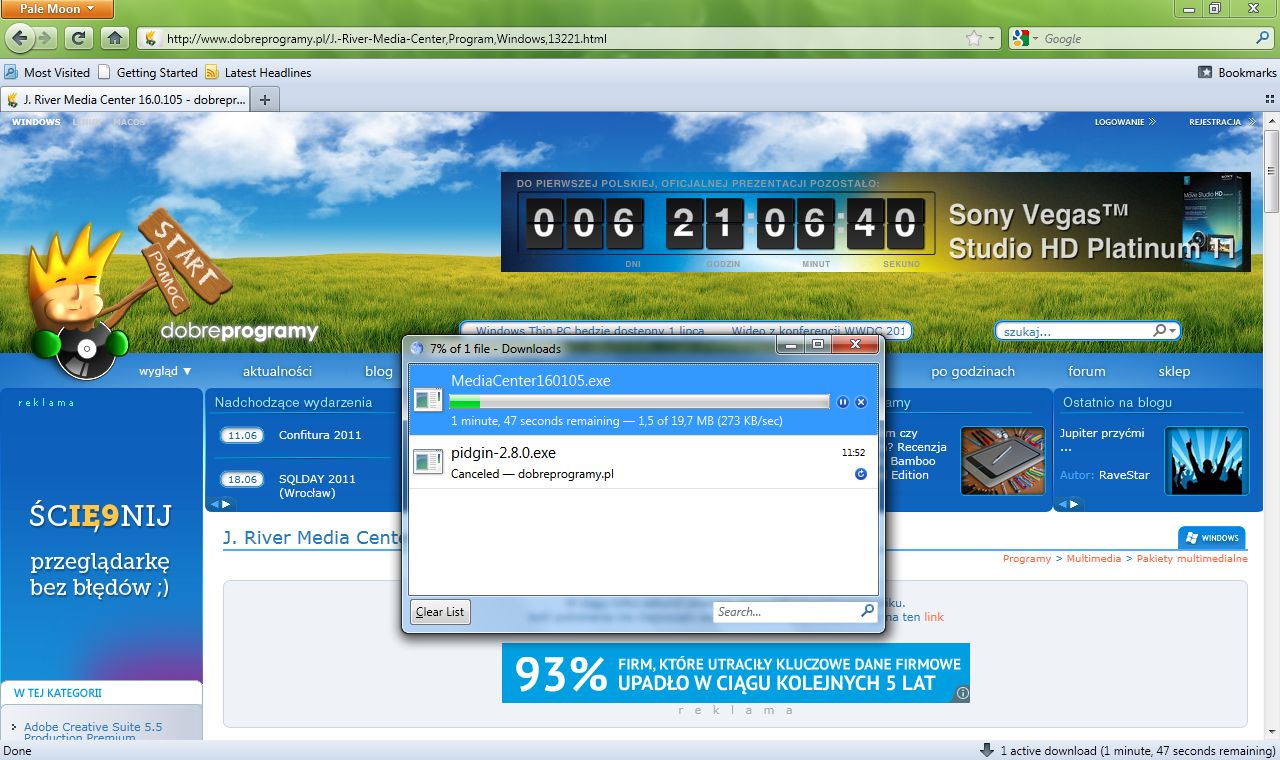Click the 18.06 date badge
This screenshot has width=1280, height=760.
(x=242, y=480)
